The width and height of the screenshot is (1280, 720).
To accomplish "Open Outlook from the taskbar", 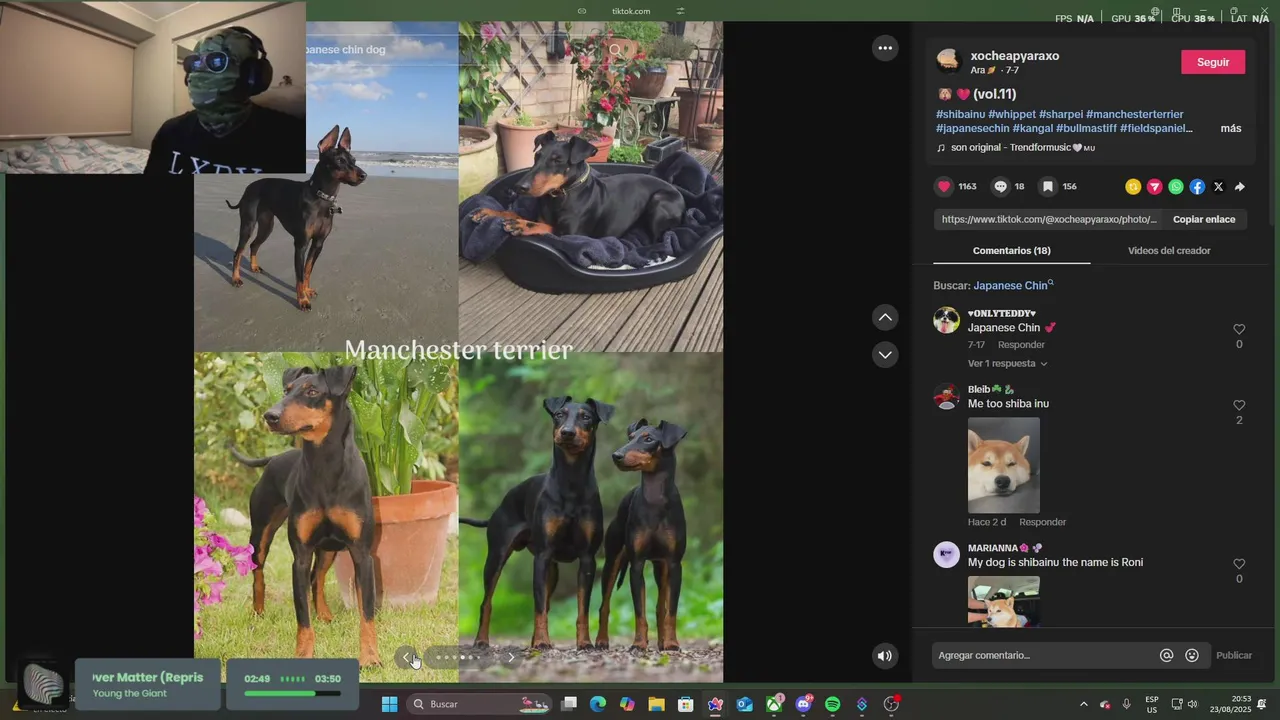I will point(744,704).
